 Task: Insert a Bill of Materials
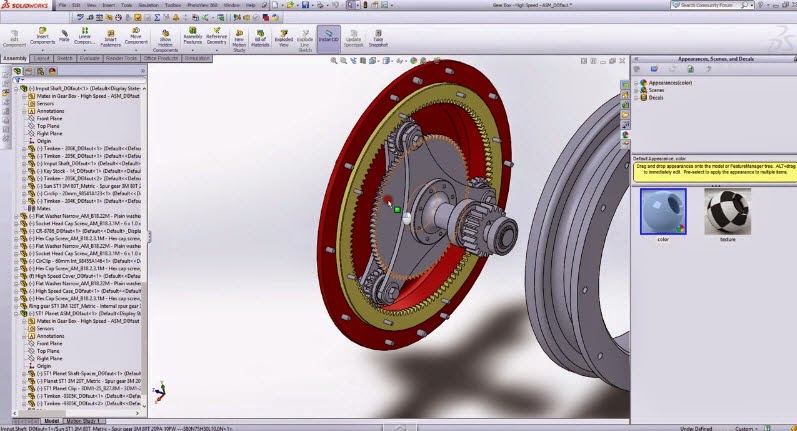pos(260,39)
